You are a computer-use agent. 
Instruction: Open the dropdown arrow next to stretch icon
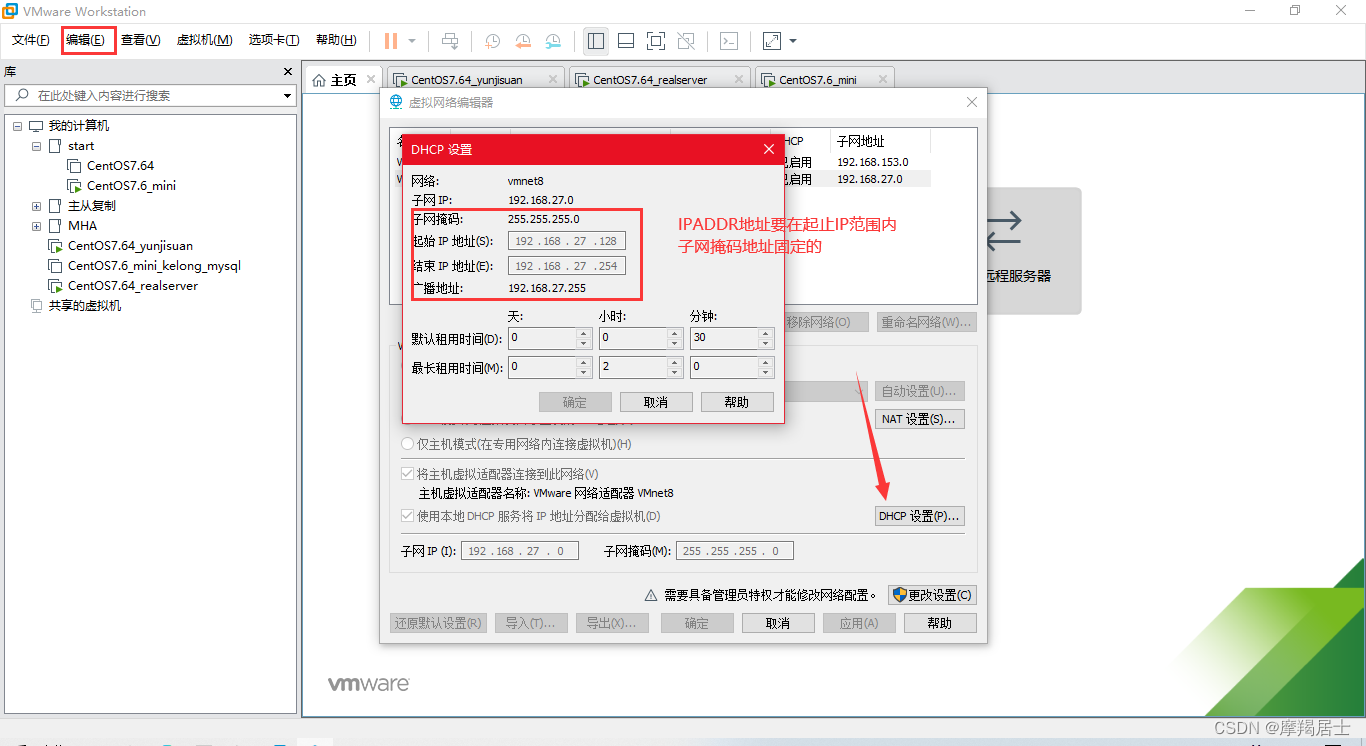[x=793, y=41]
